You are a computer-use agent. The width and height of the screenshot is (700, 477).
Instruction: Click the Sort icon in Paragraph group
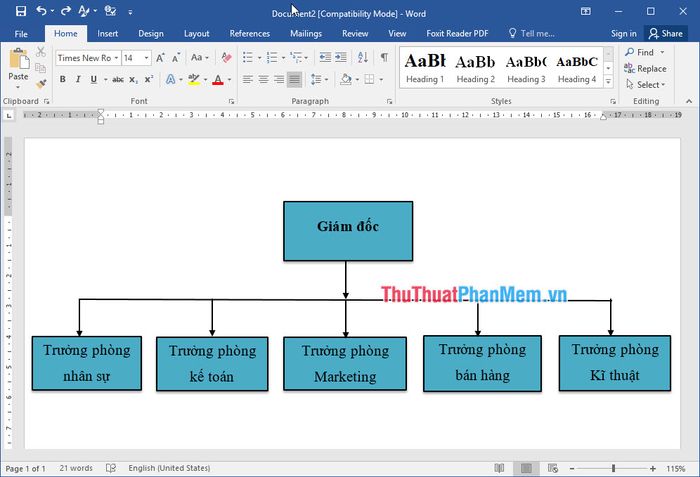click(364, 58)
